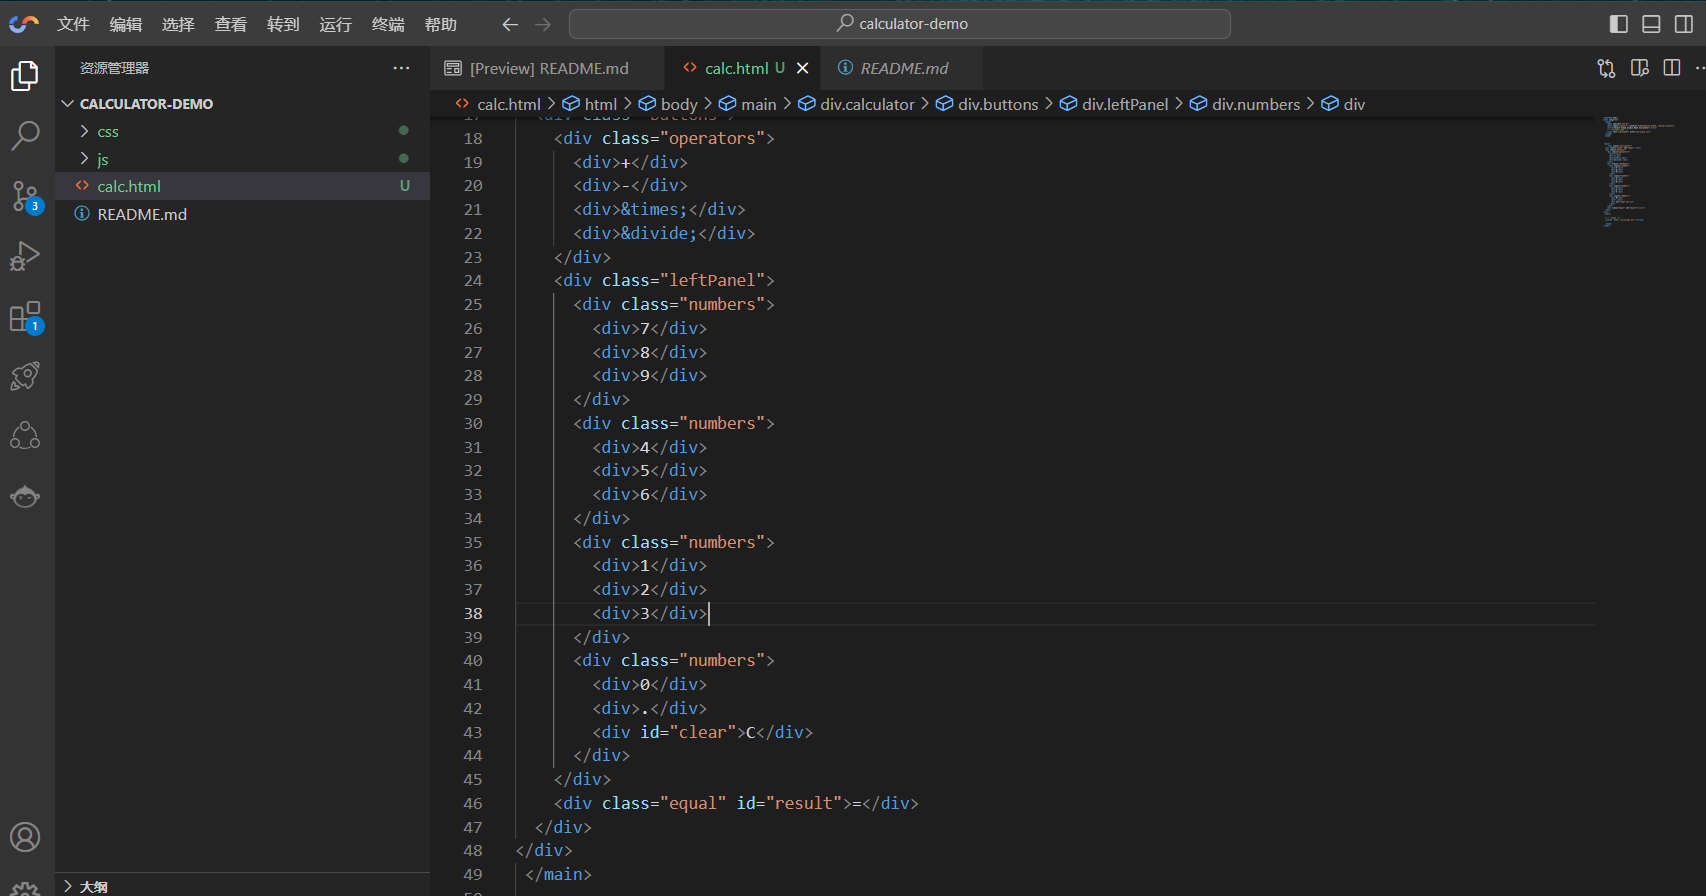Open the 编辑 menu

(126, 24)
